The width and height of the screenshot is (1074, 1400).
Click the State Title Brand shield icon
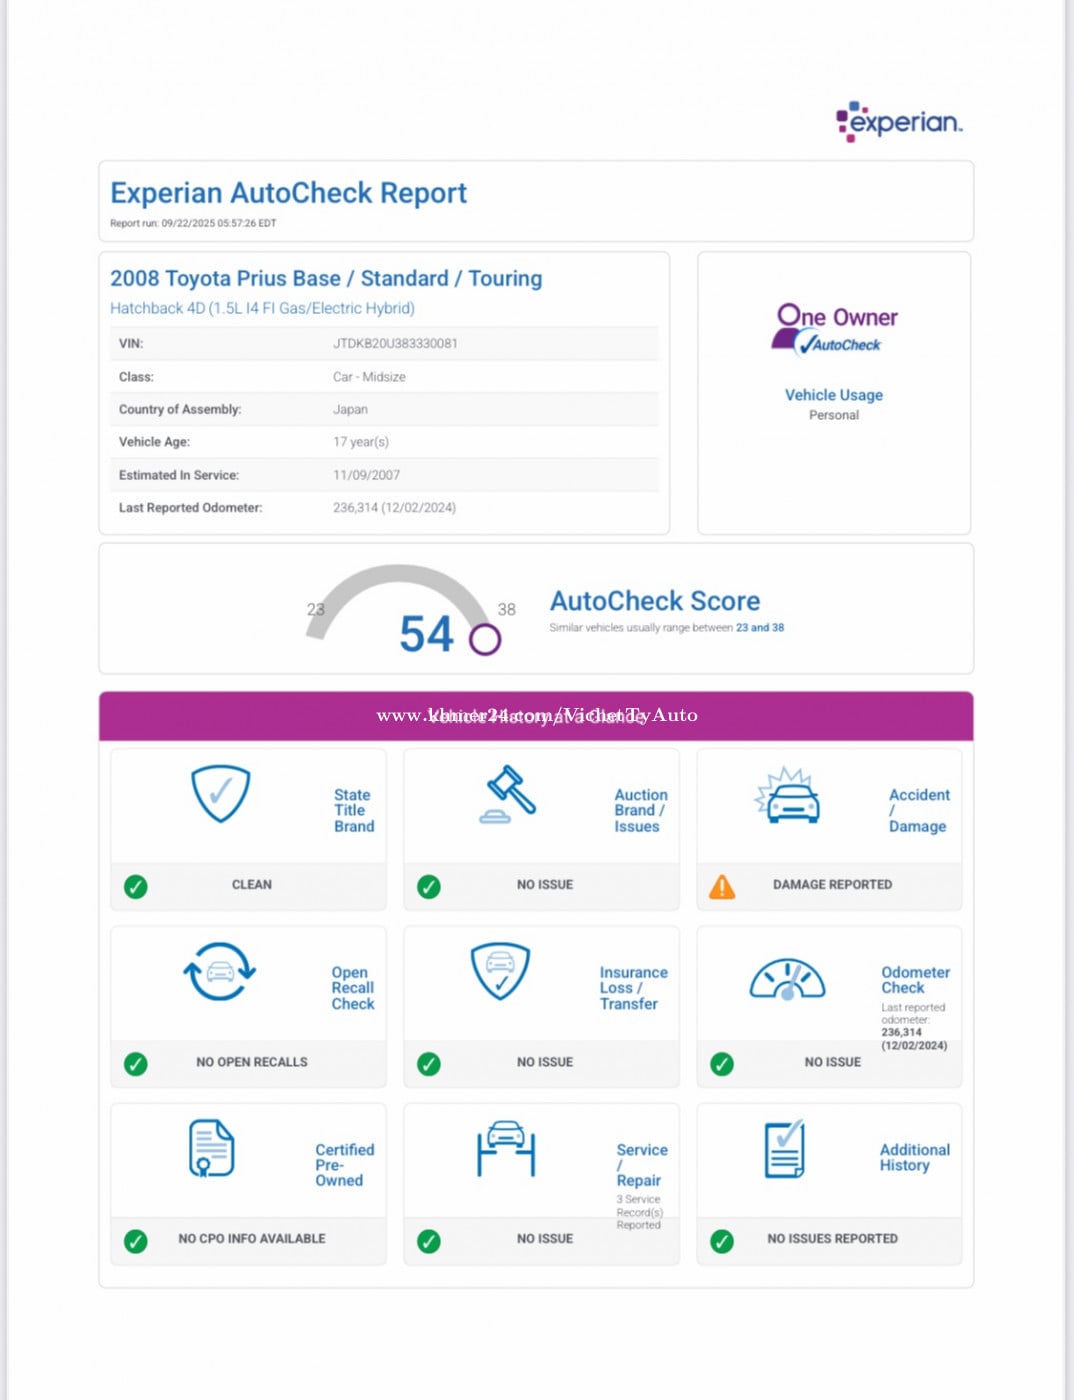click(x=220, y=794)
